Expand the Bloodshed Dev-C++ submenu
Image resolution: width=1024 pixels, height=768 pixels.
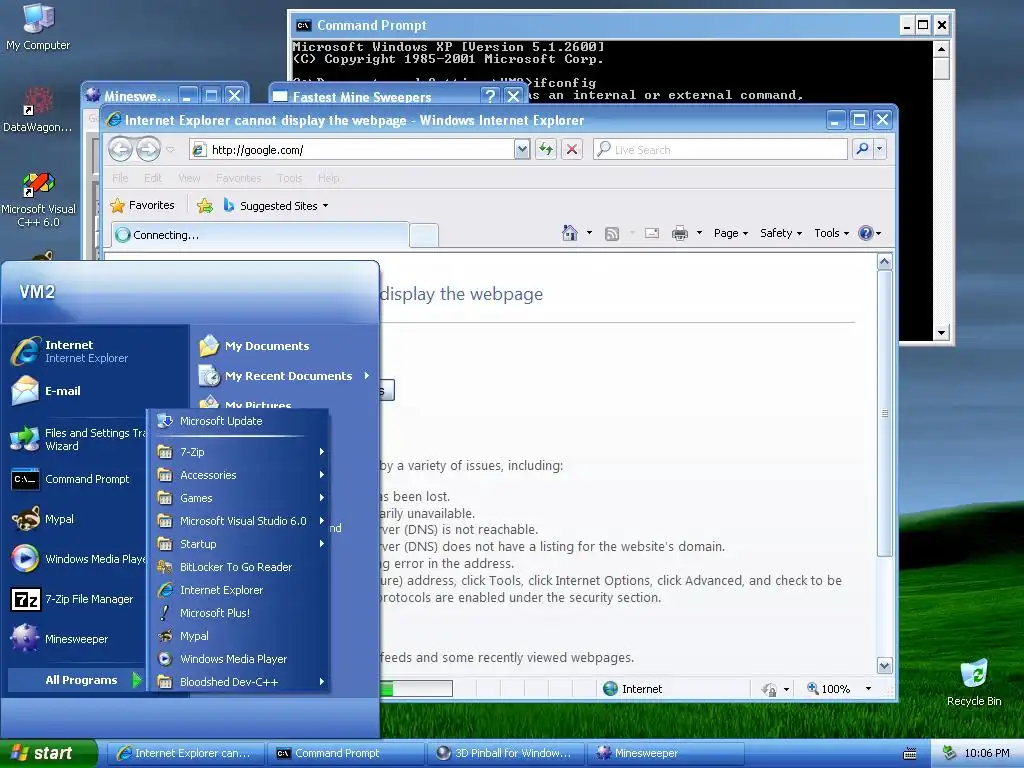238,682
